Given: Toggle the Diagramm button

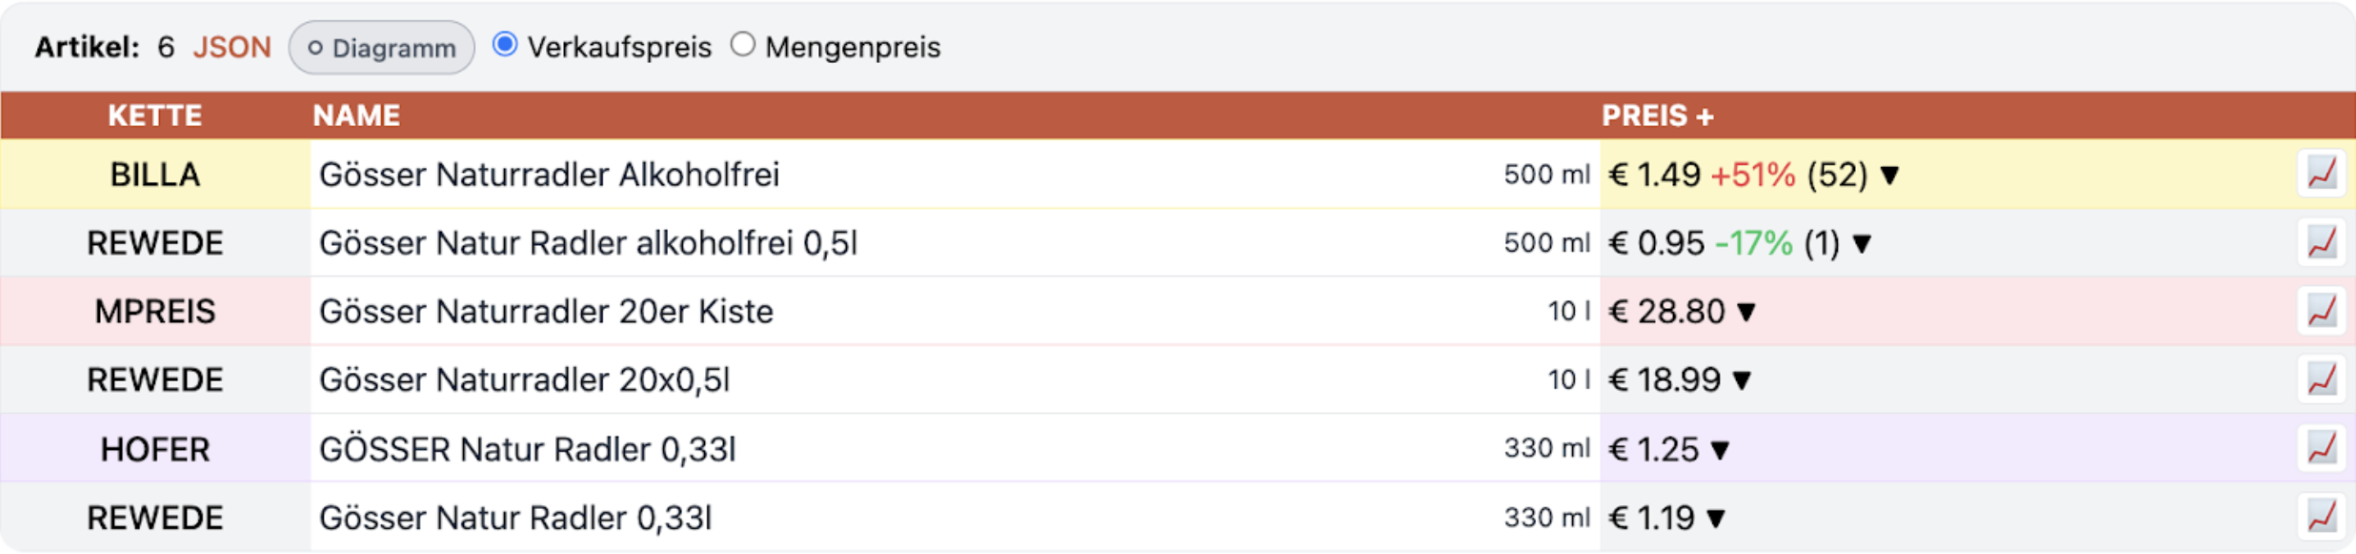Looking at the screenshot, I should [x=381, y=47].
